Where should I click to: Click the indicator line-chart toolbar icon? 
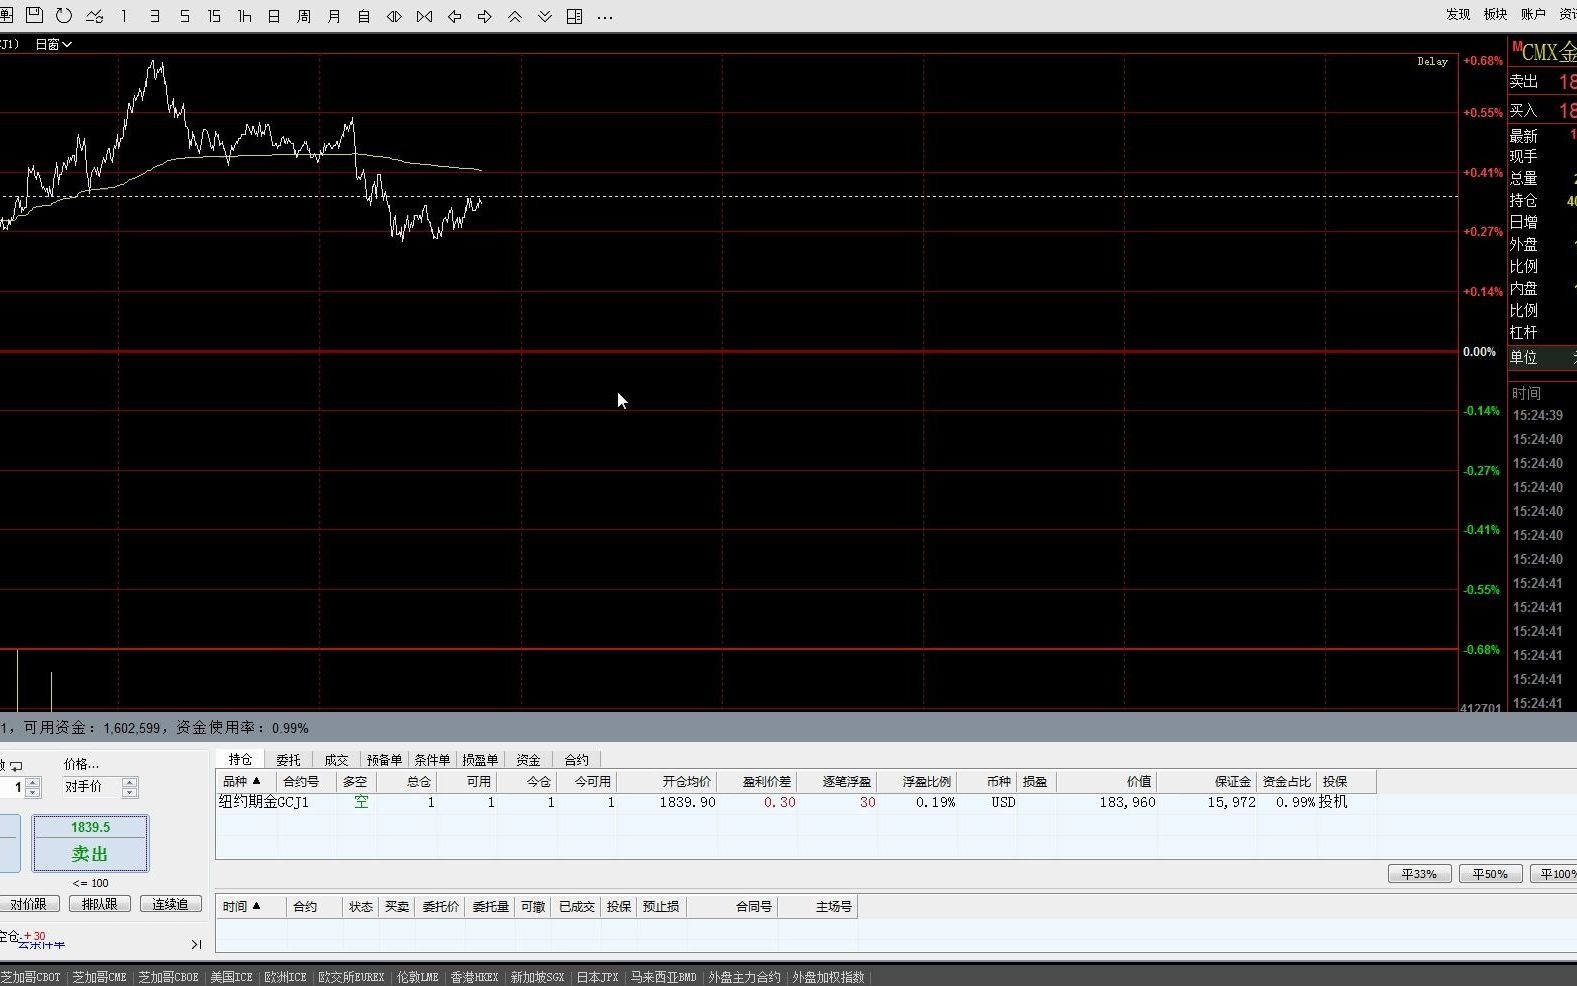(x=94, y=16)
